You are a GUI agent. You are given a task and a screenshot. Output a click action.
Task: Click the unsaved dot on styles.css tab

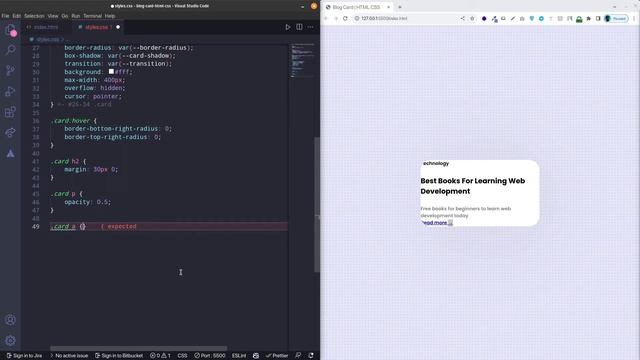coord(118,27)
